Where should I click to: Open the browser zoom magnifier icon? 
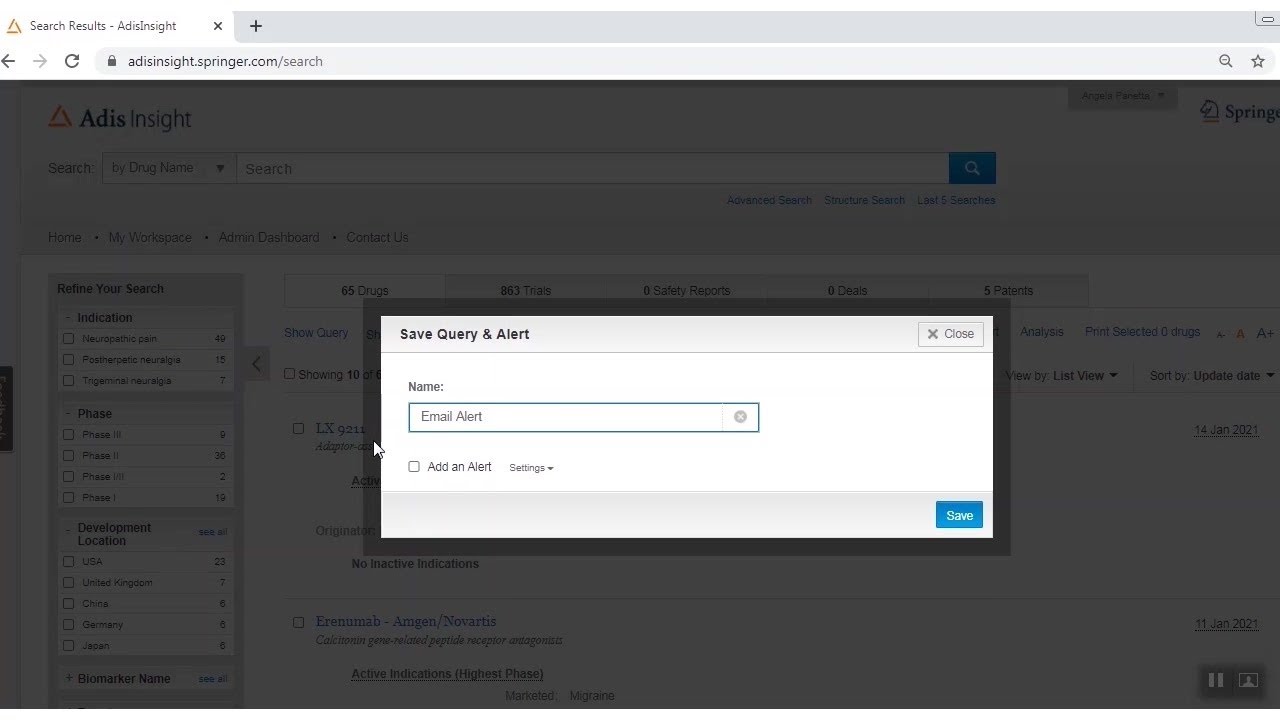(x=1226, y=61)
